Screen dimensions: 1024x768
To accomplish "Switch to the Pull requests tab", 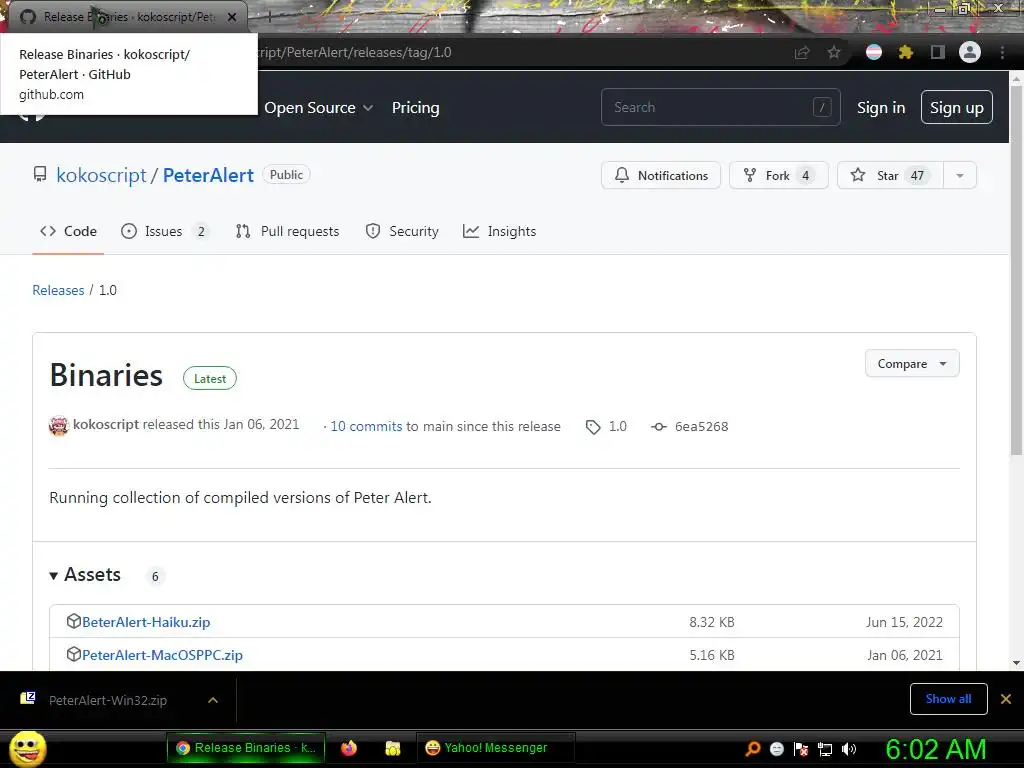I will [287, 231].
